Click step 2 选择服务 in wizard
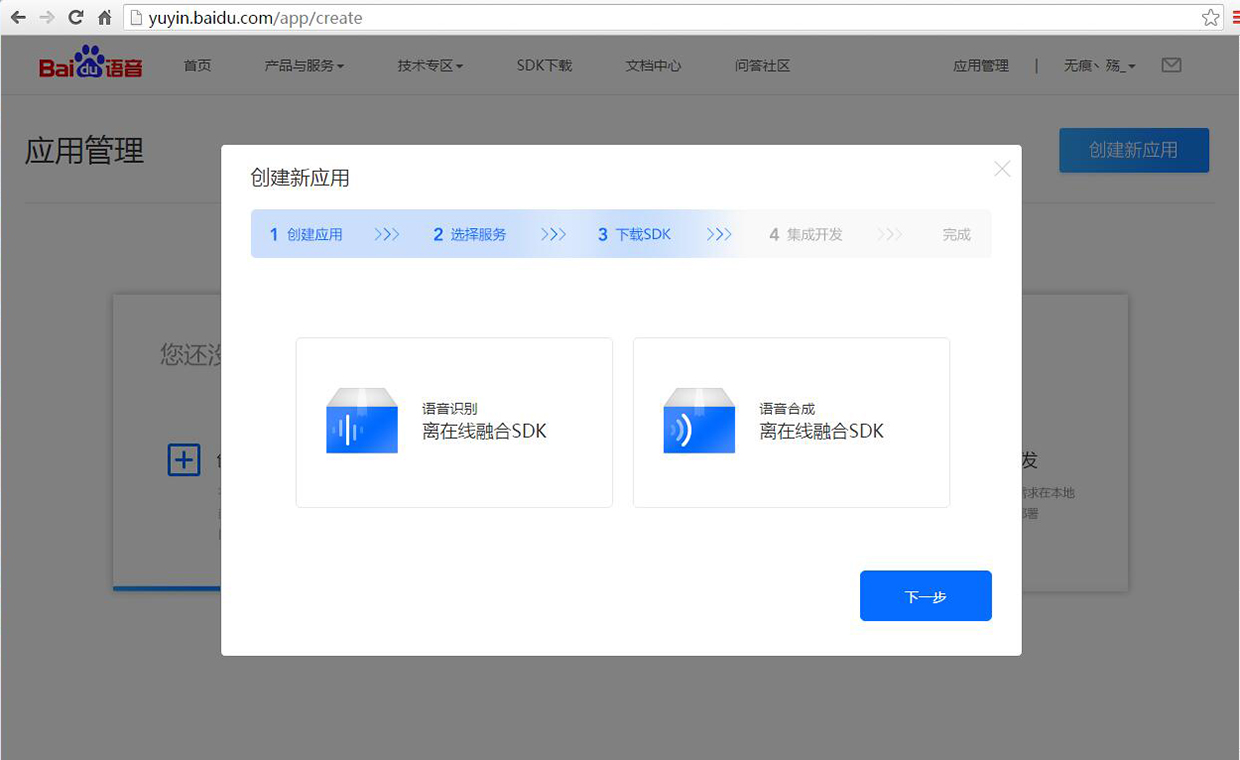Viewport: 1240px width, 760px height. coord(470,234)
